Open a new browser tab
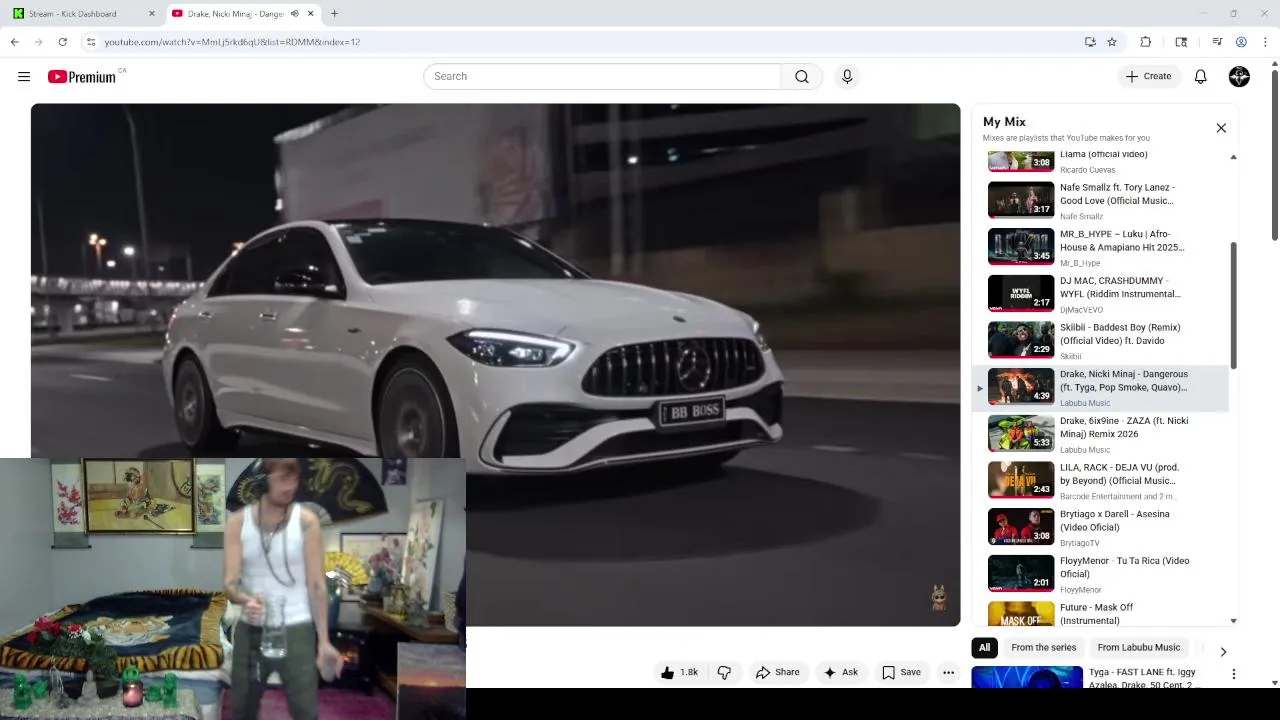The width and height of the screenshot is (1280, 720). pos(334,14)
